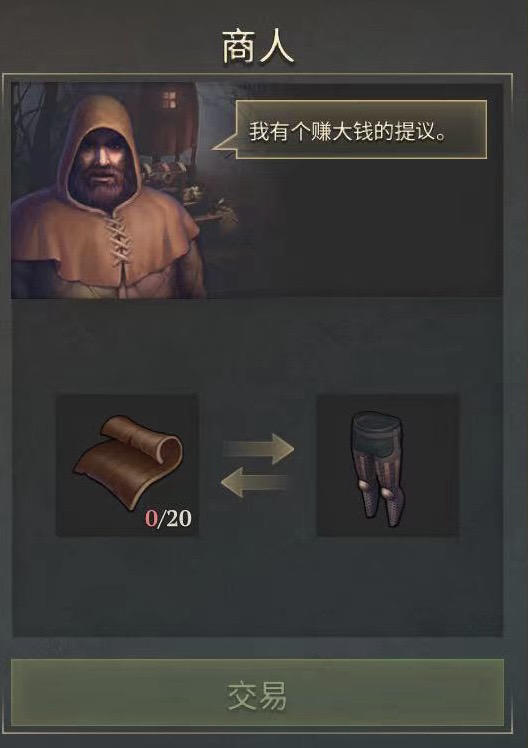Click the red 0 in the leather count
Viewport: 528px width, 748px height.
click(x=151, y=519)
